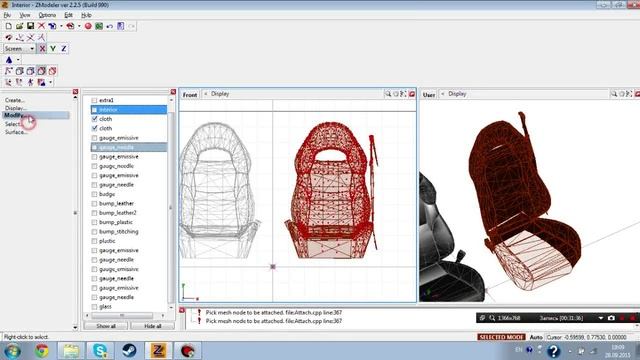Click the magnifier icon in the User viewport

point(613,94)
